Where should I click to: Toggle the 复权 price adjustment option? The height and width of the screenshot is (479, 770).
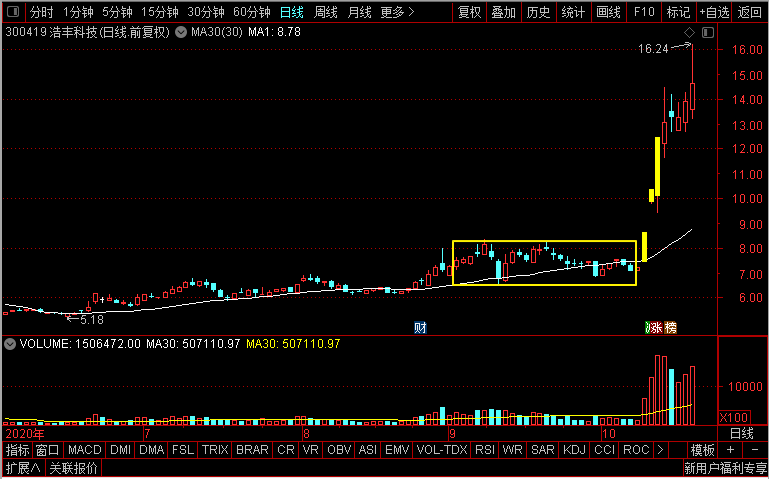point(468,13)
